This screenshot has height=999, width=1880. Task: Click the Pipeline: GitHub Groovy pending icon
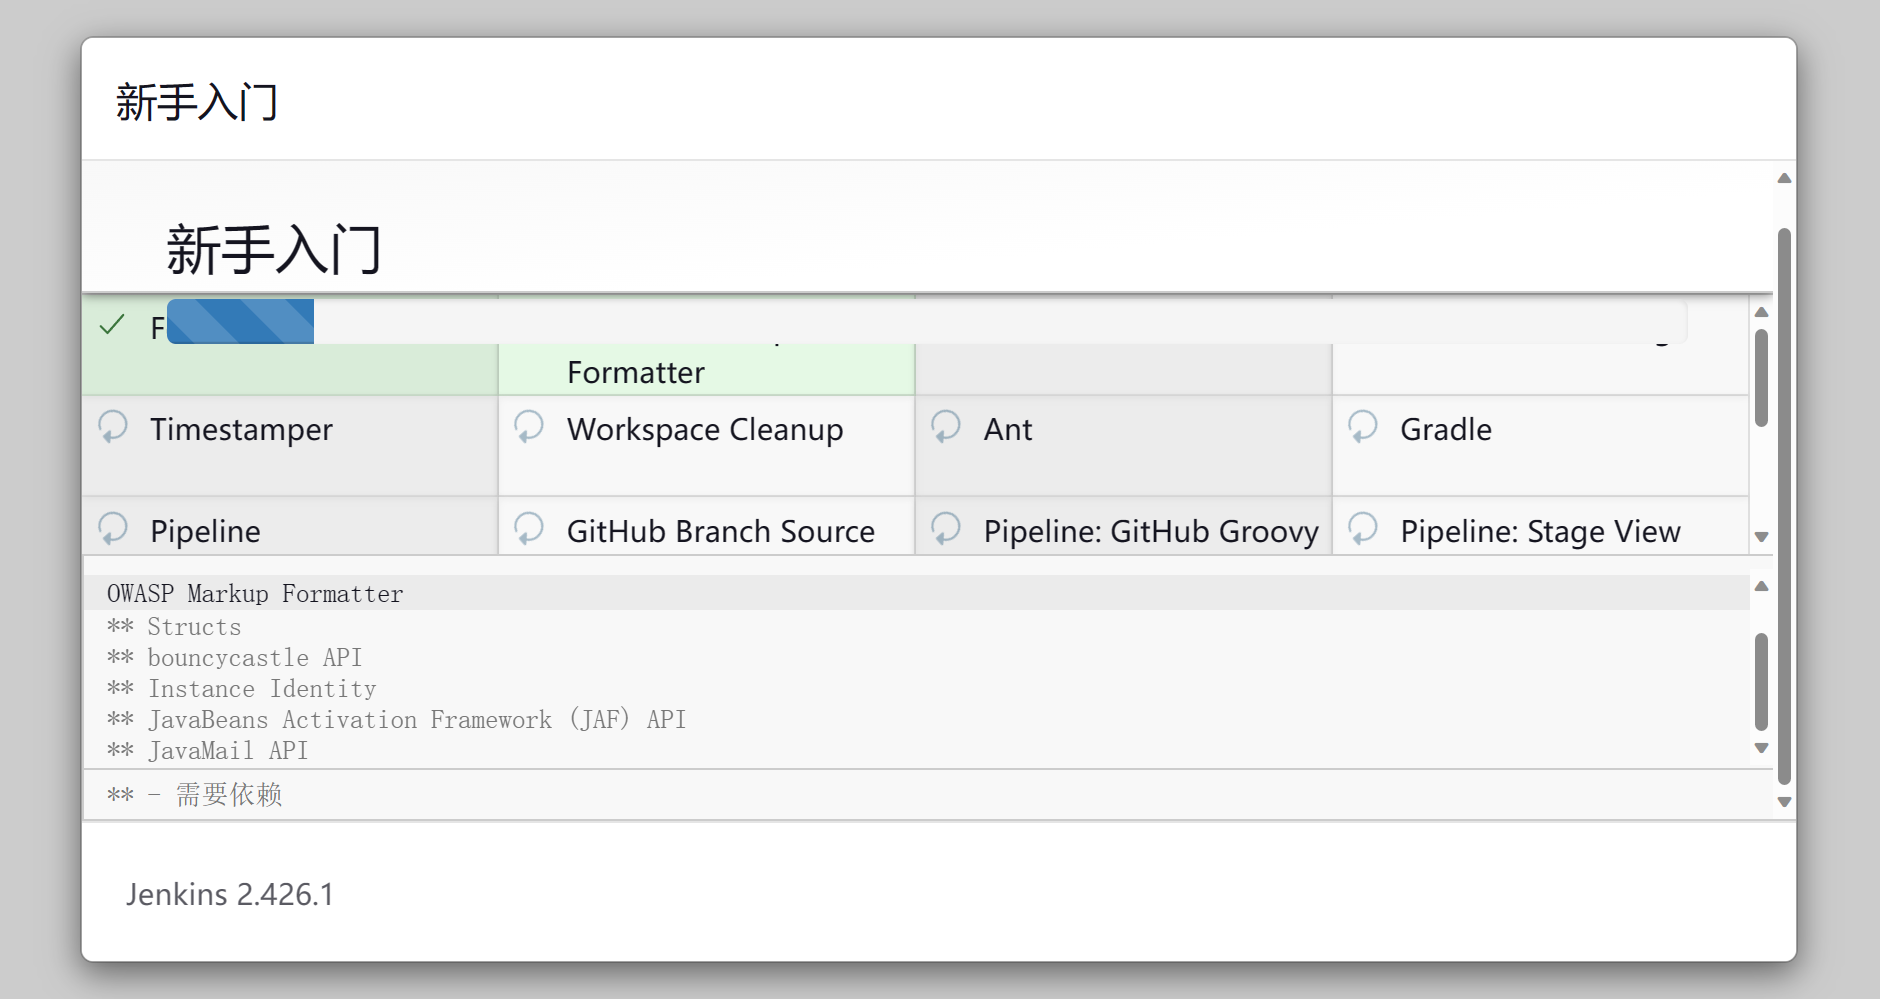coord(946,528)
